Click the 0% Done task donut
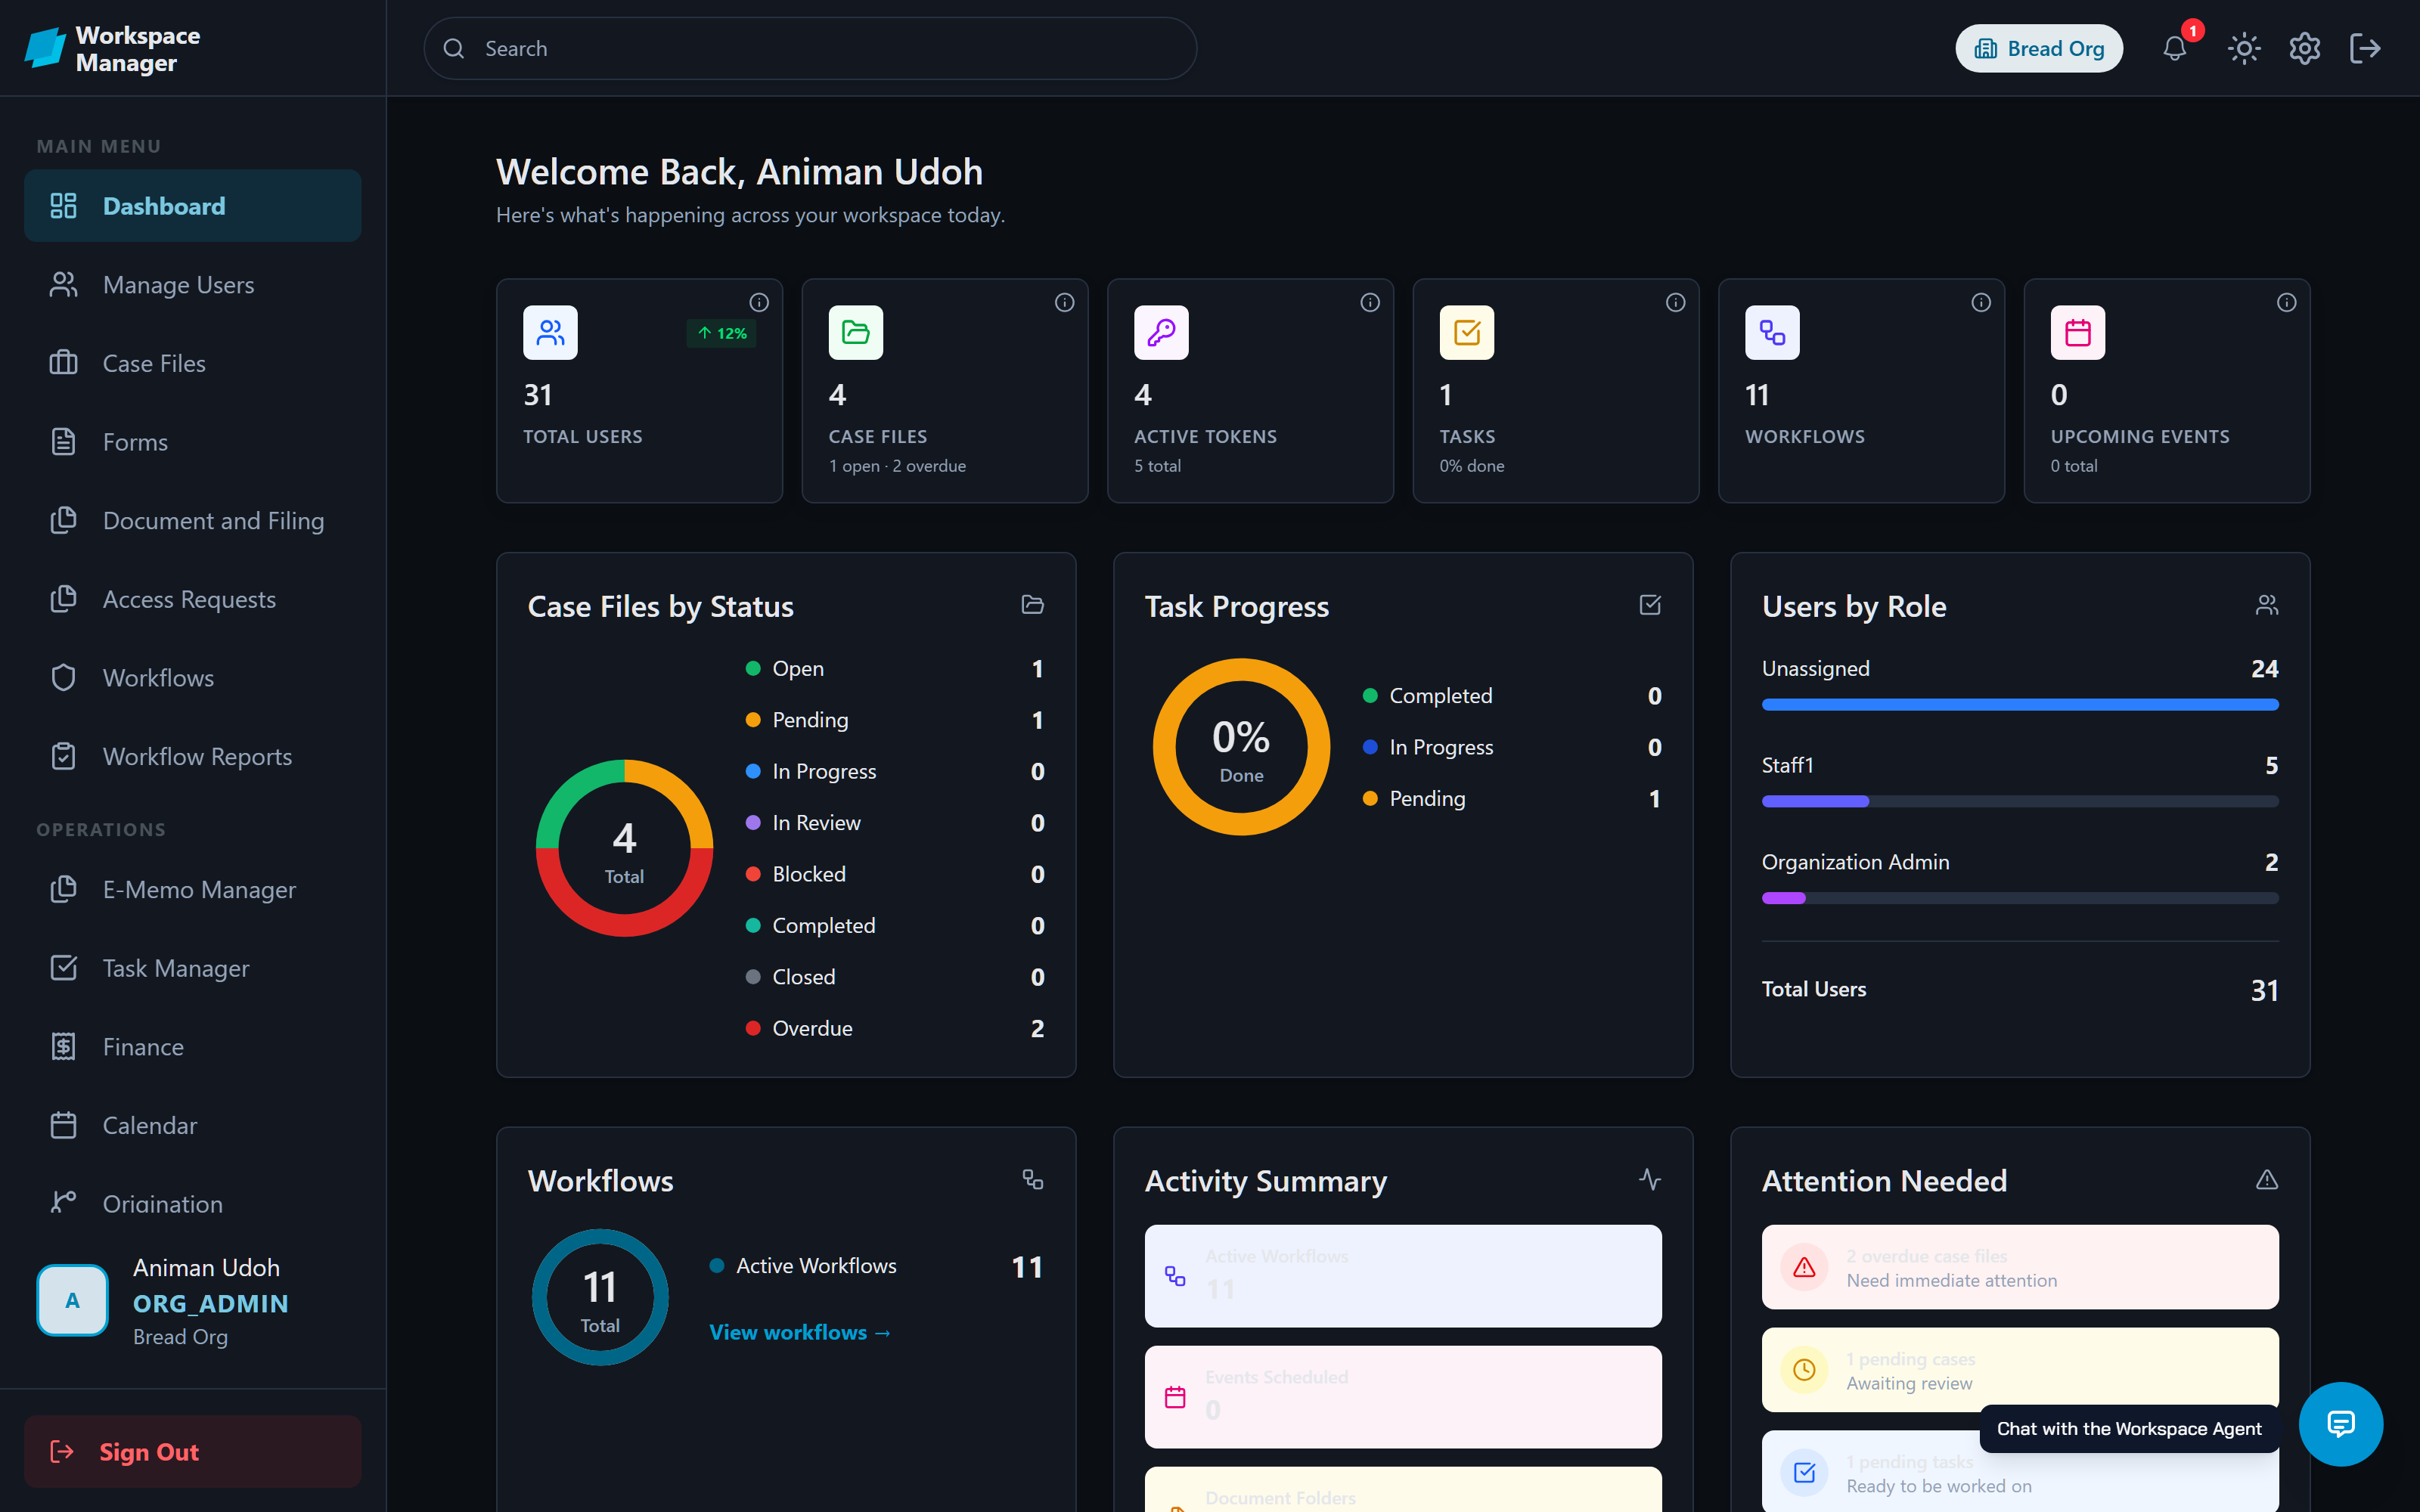Viewport: 2420px width, 1512px height. [1241, 747]
